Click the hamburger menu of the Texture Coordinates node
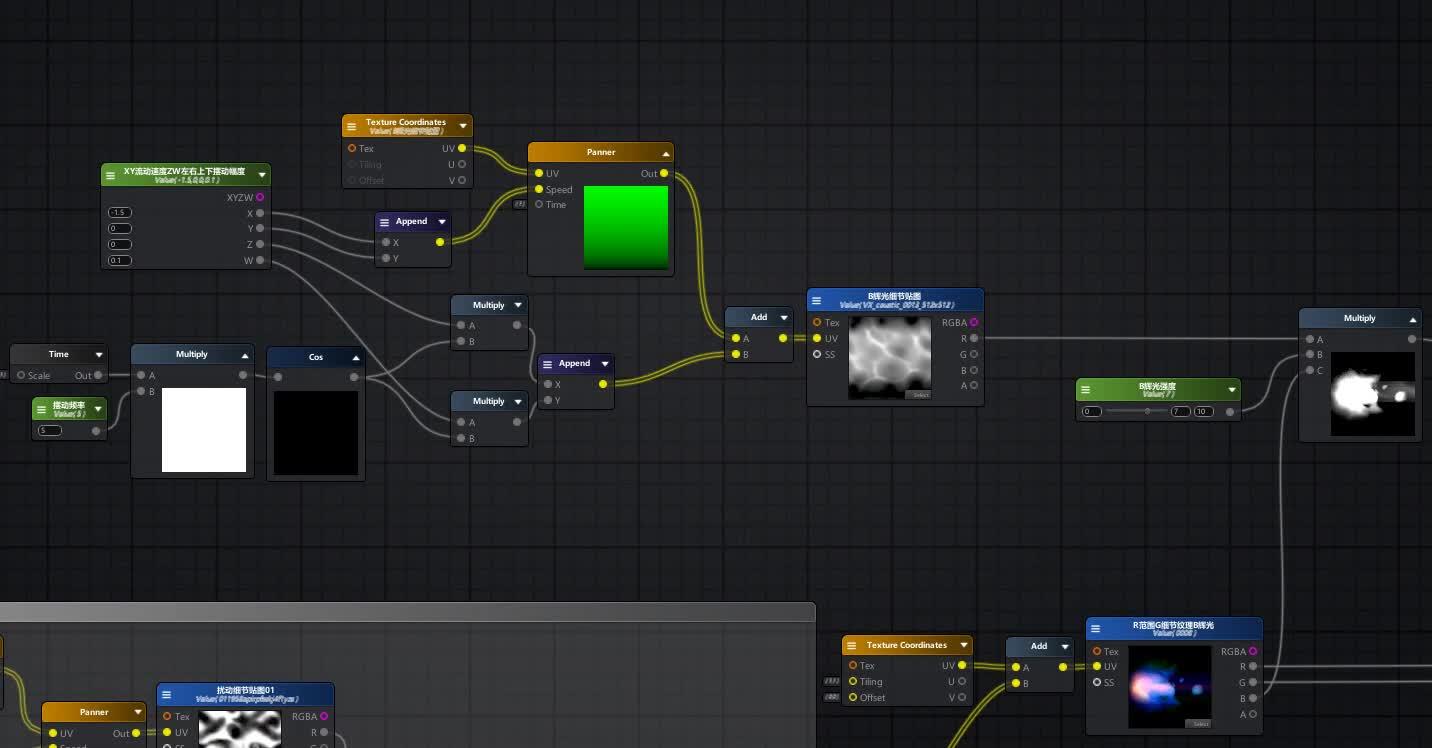Viewport: 1432px width, 748px height. point(351,126)
